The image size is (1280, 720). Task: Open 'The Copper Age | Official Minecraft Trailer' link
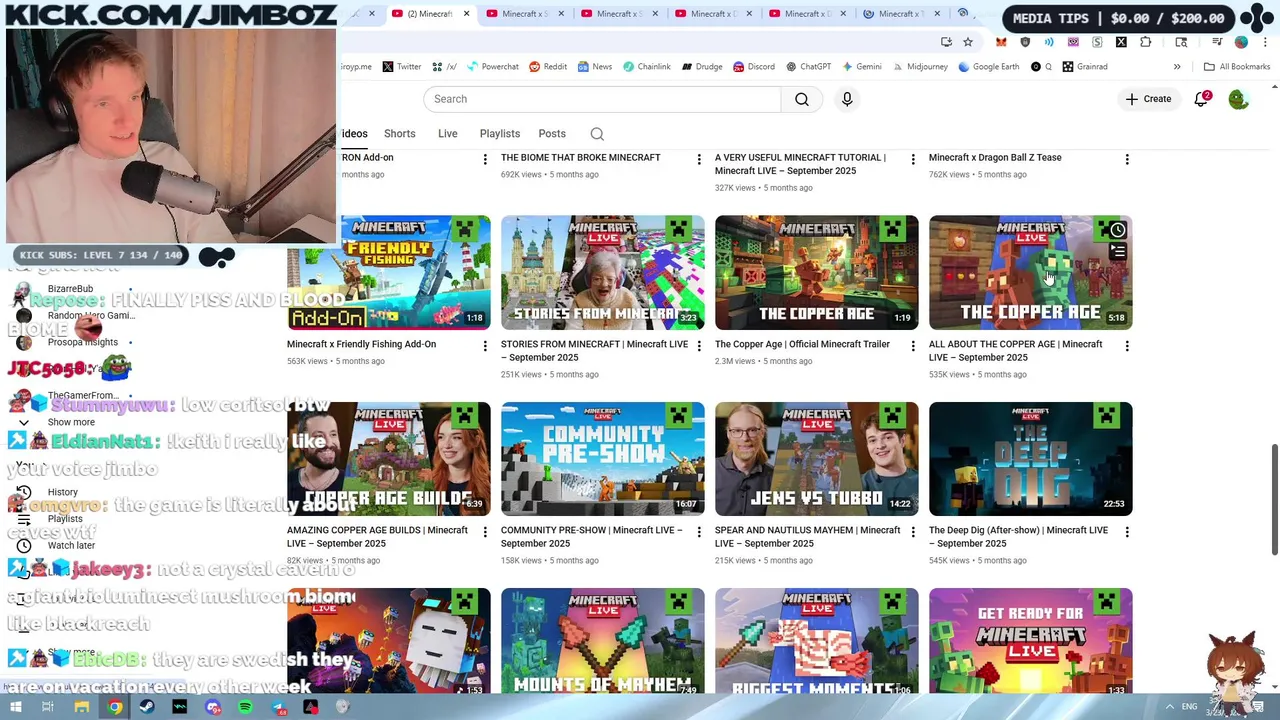click(802, 344)
